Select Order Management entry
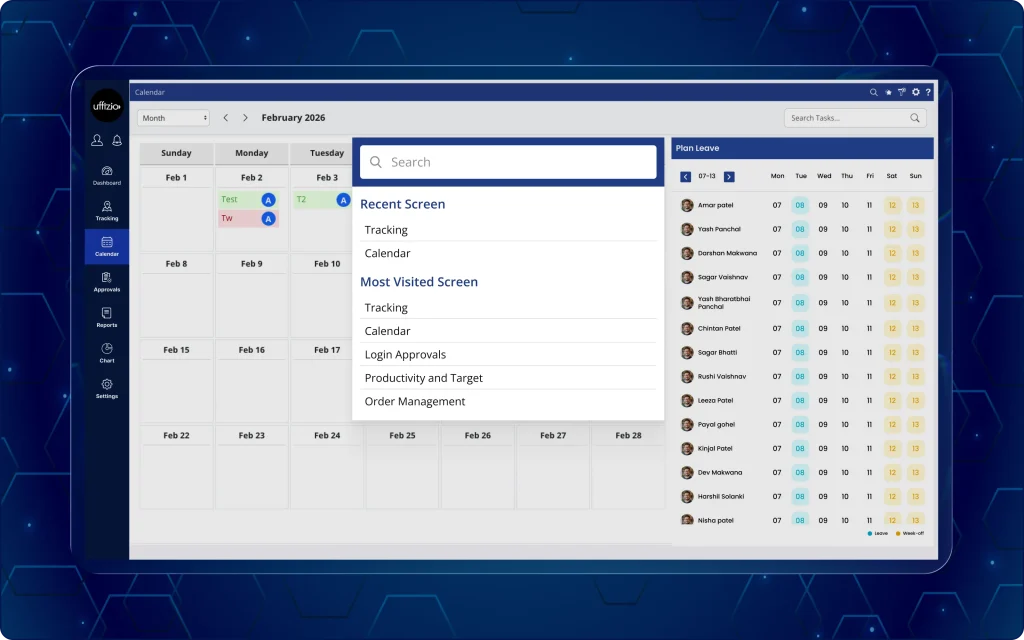The height and width of the screenshot is (640, 1024). point(508,402)
